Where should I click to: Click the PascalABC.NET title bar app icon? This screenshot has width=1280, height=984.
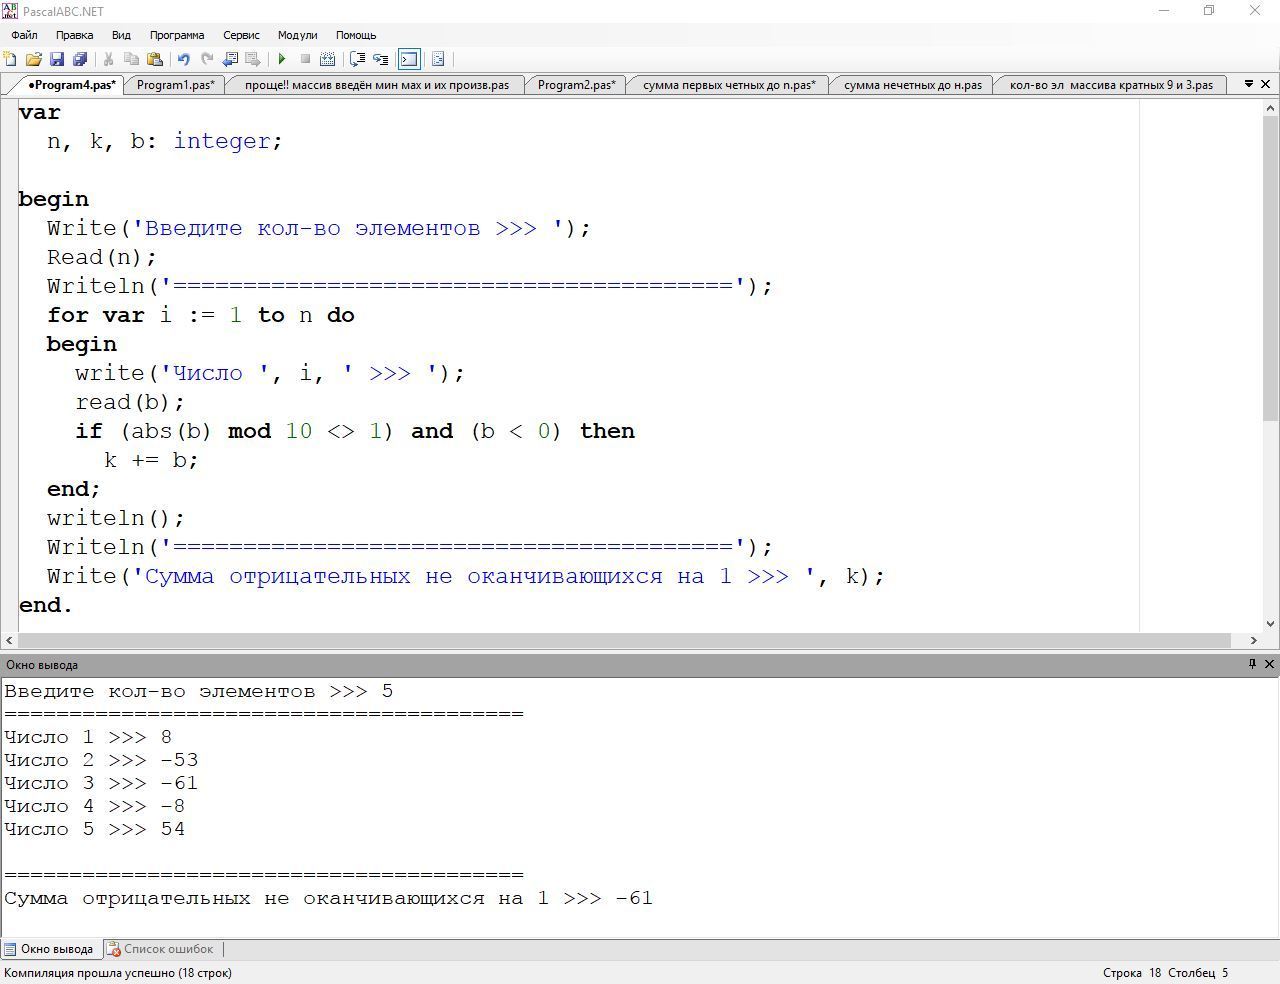click(10, 11)
